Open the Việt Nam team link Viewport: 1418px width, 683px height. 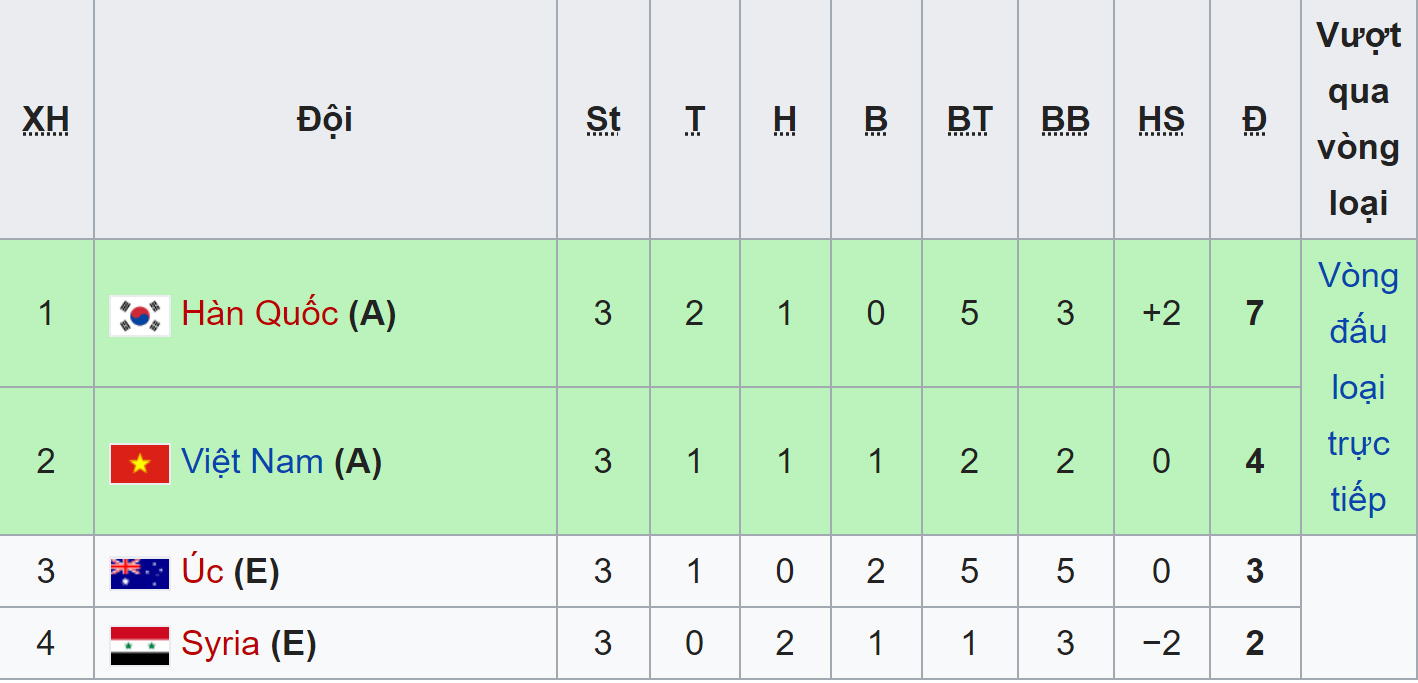[252, 462]
